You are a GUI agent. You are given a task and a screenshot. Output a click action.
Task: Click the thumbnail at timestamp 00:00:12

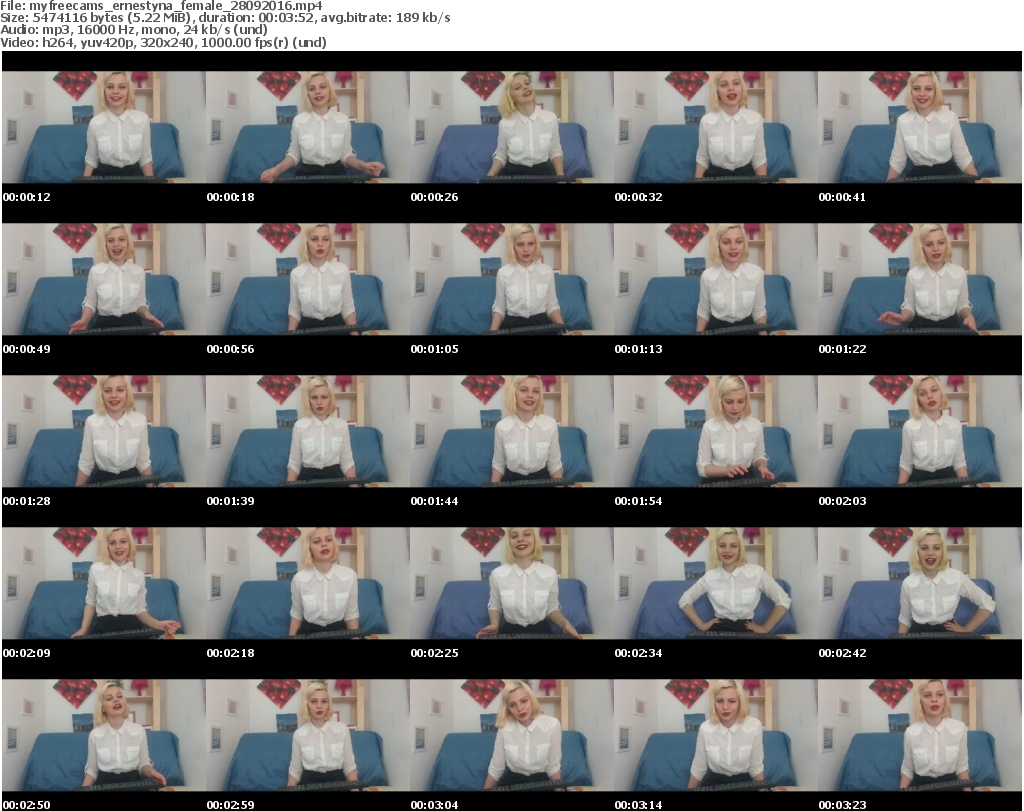[x=104, y=127]
